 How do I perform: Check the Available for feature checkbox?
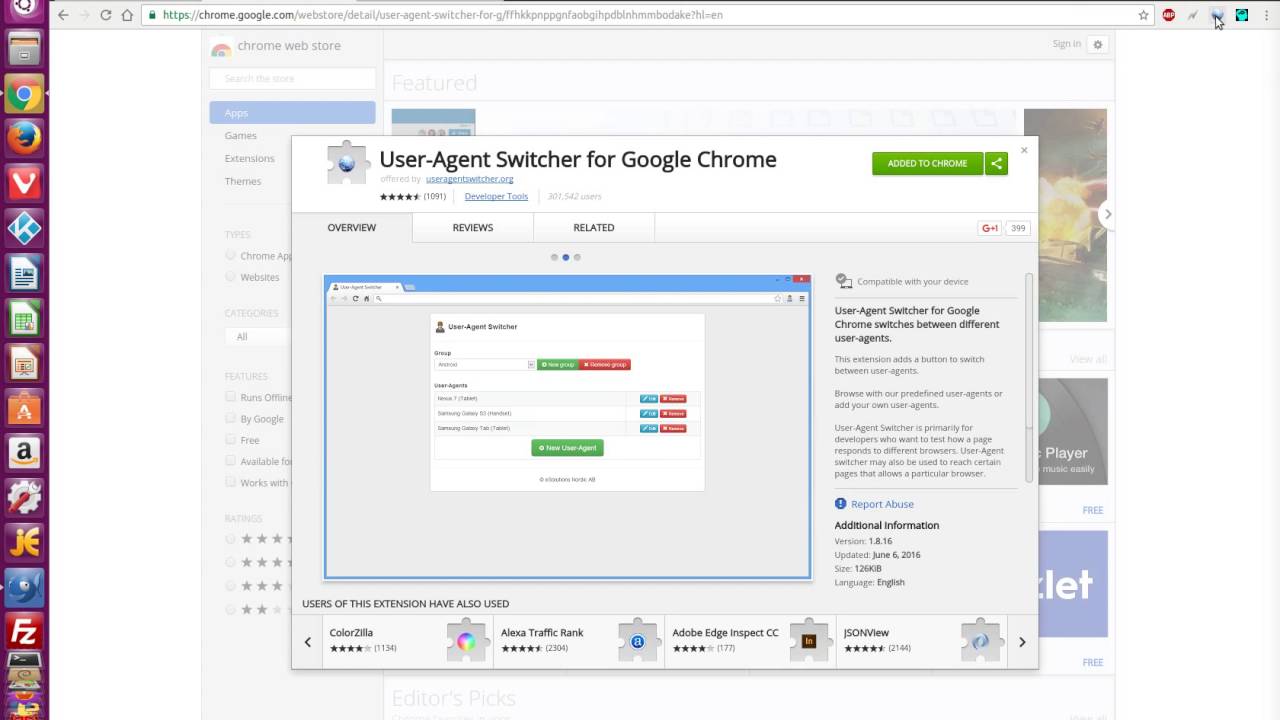(x=230, y=461)
